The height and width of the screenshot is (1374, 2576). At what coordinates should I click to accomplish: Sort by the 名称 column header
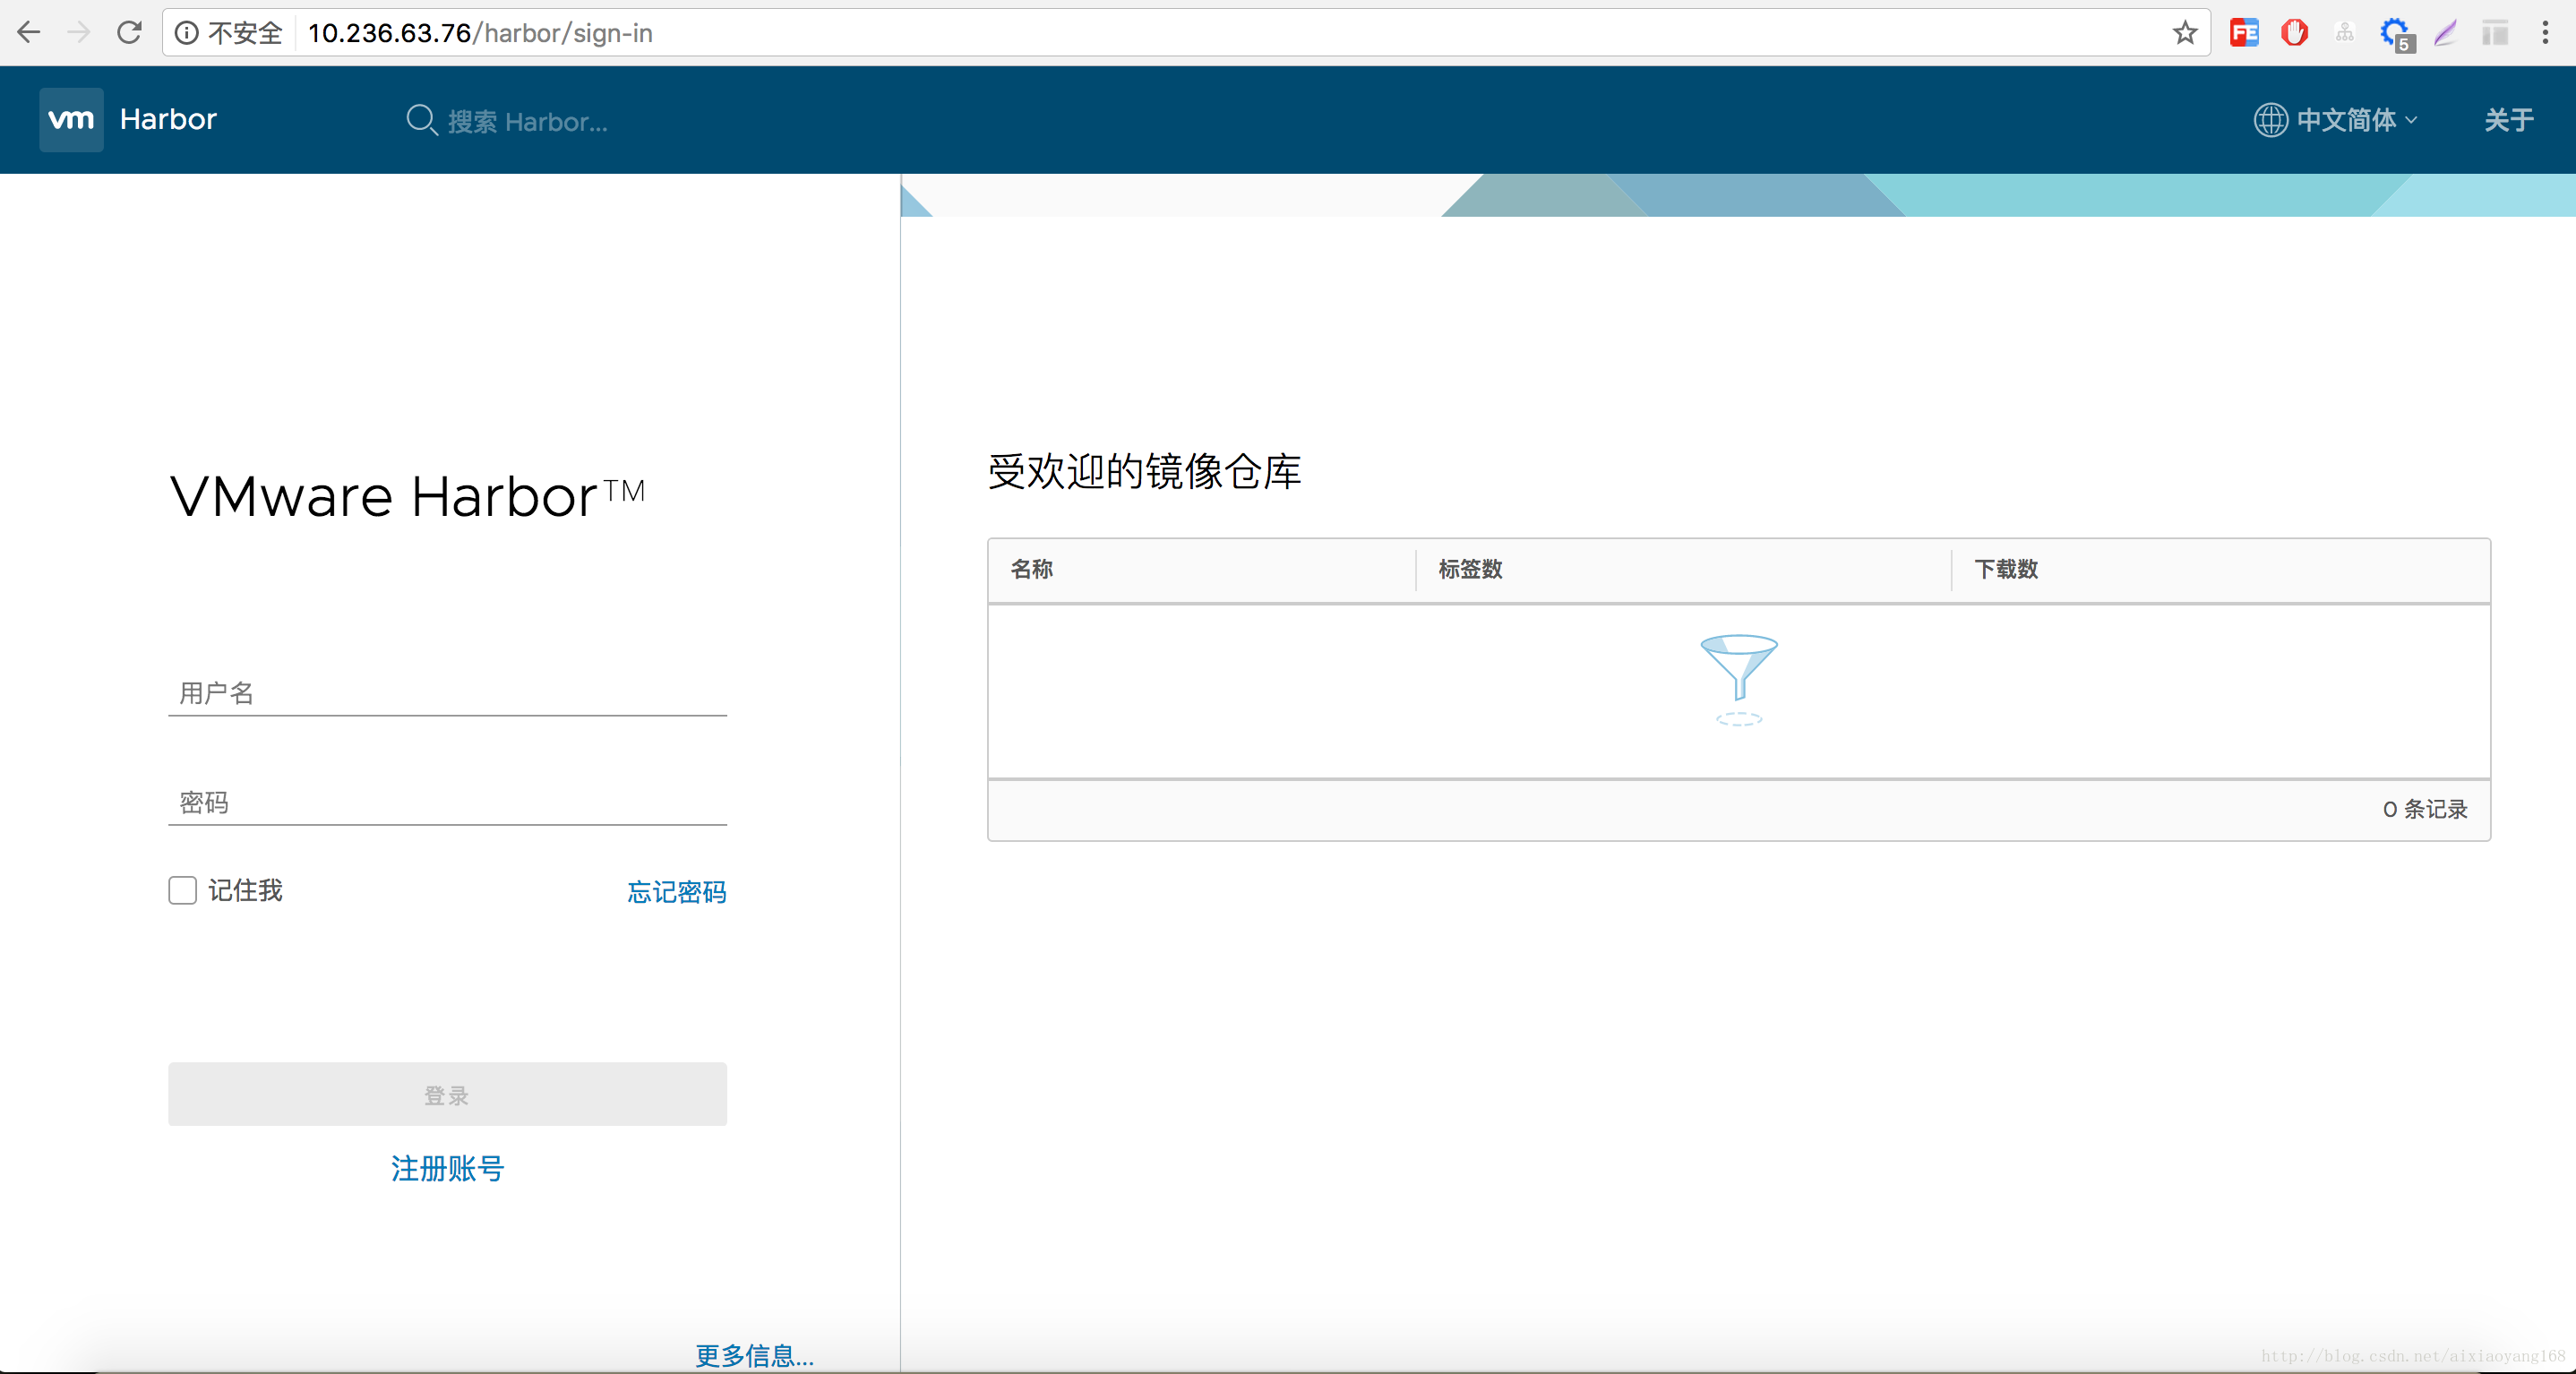pyautogui.click(x=1031, y=569)
